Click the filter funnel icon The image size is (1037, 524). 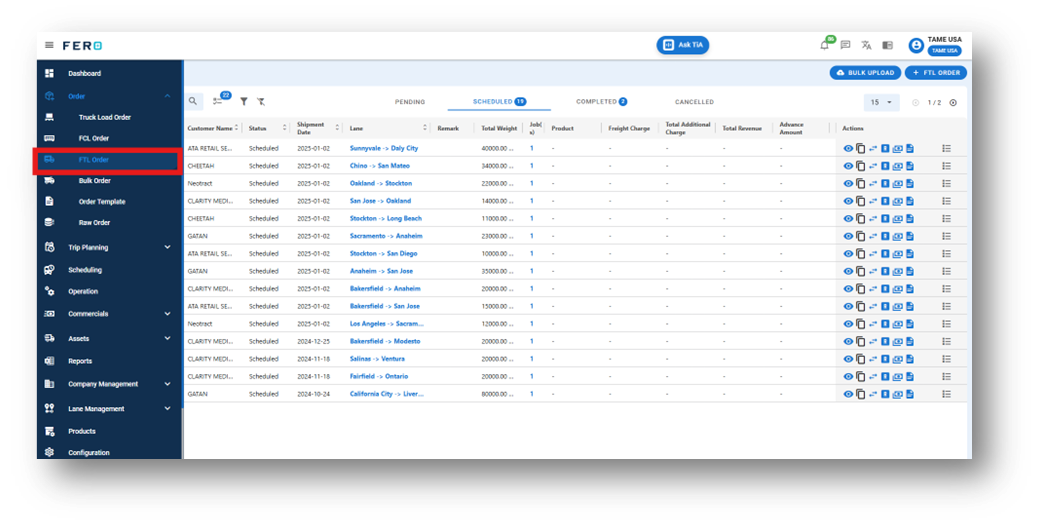244,101
